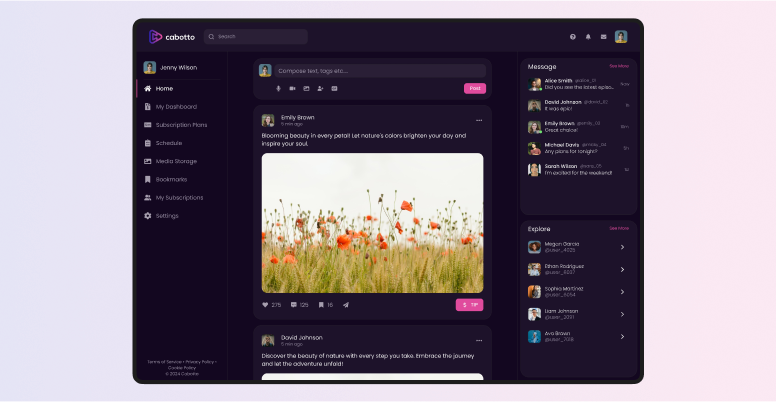Screen dimensions: 776x402
Task: Open the three-dot menu on Emily Brown's post
Action: click(479, 120)
